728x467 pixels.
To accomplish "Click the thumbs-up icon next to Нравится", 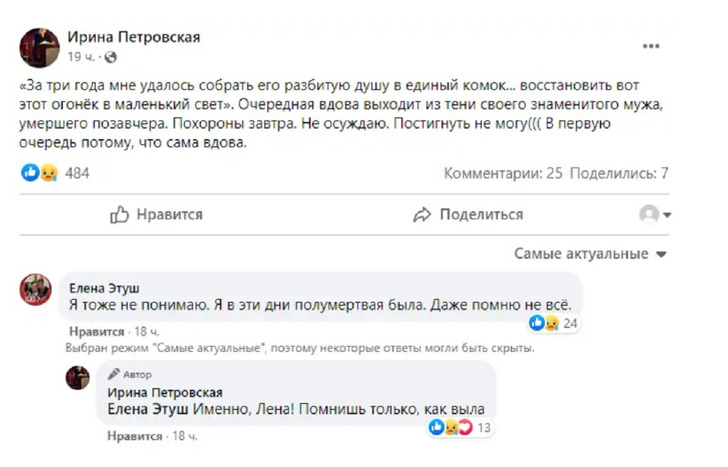I will point(120,214).
